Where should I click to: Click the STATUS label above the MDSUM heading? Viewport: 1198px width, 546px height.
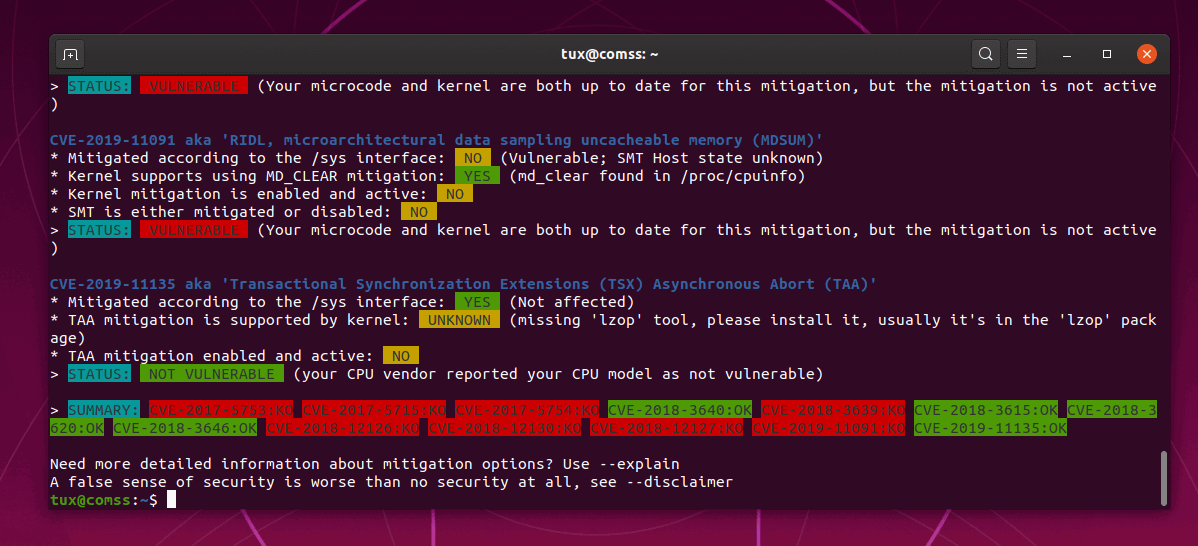click(99, 86)
